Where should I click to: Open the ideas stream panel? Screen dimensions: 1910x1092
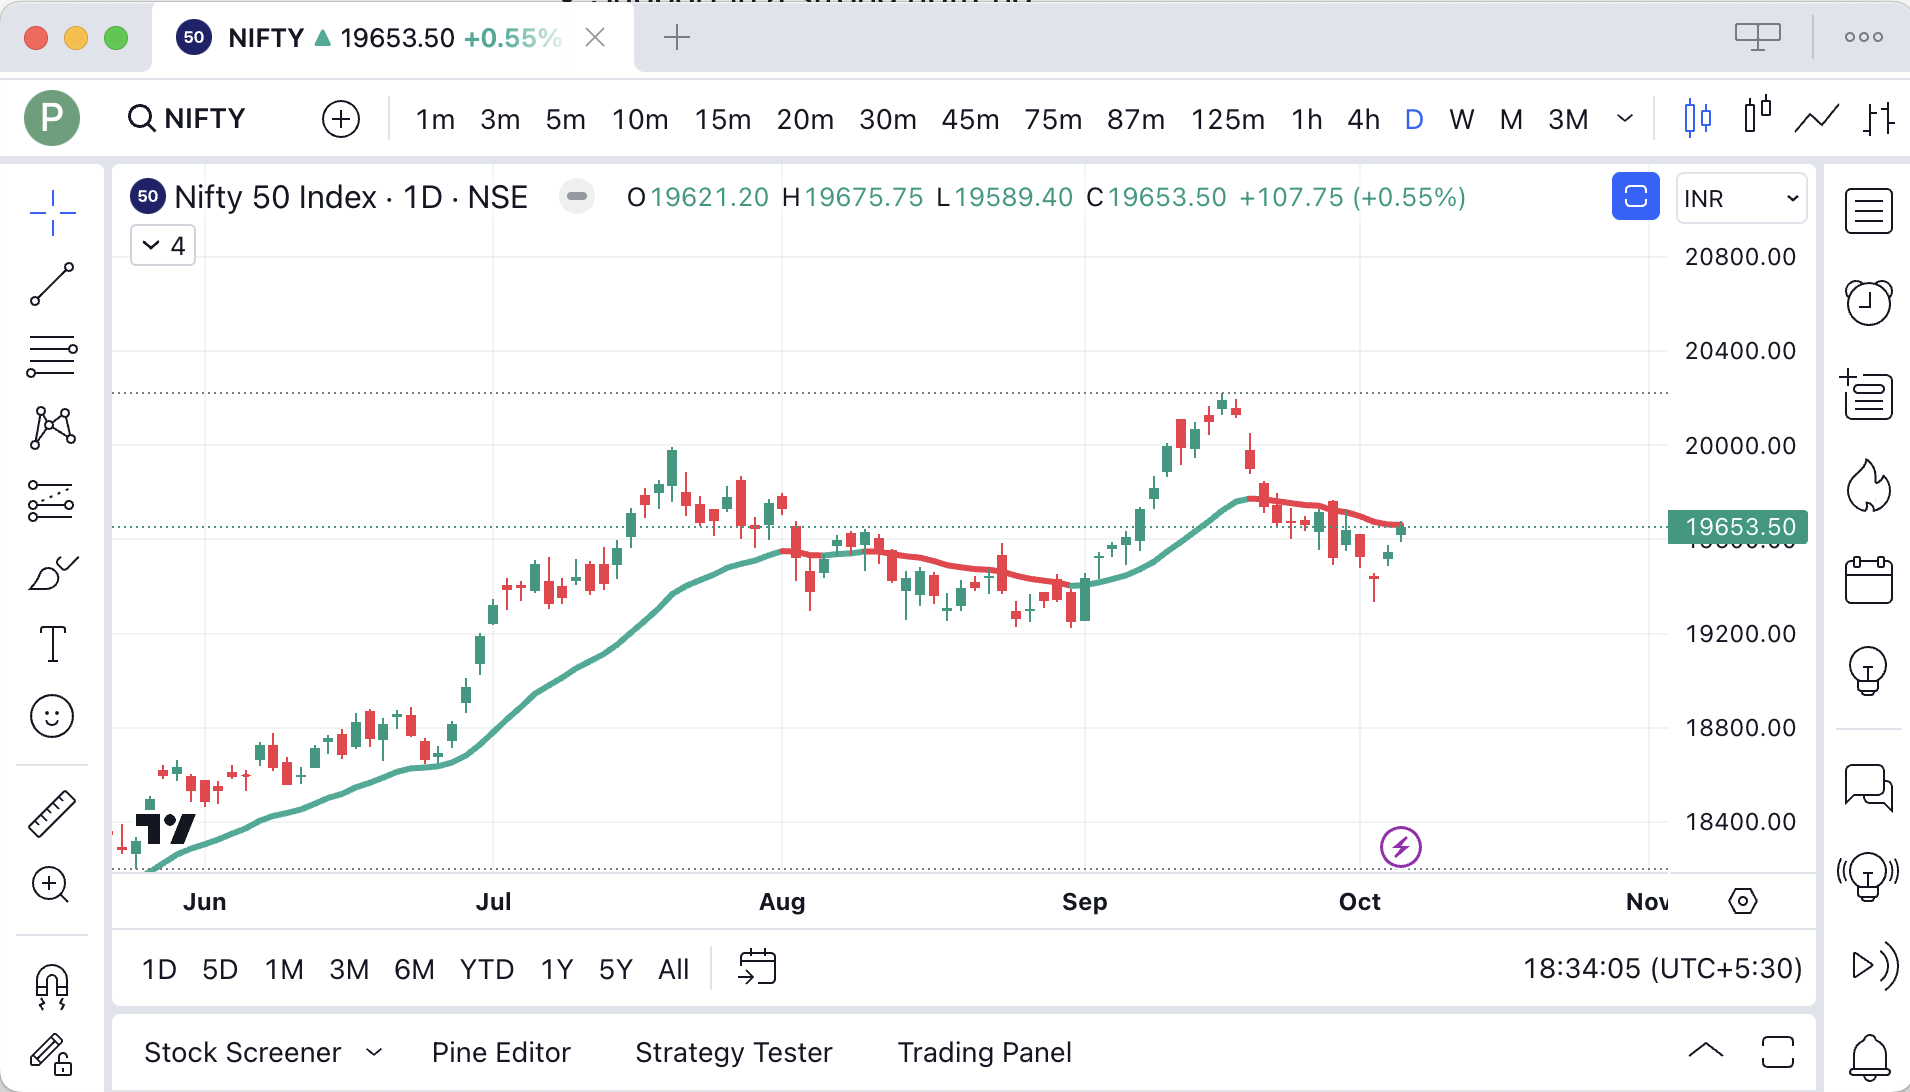pos(1867,876)
